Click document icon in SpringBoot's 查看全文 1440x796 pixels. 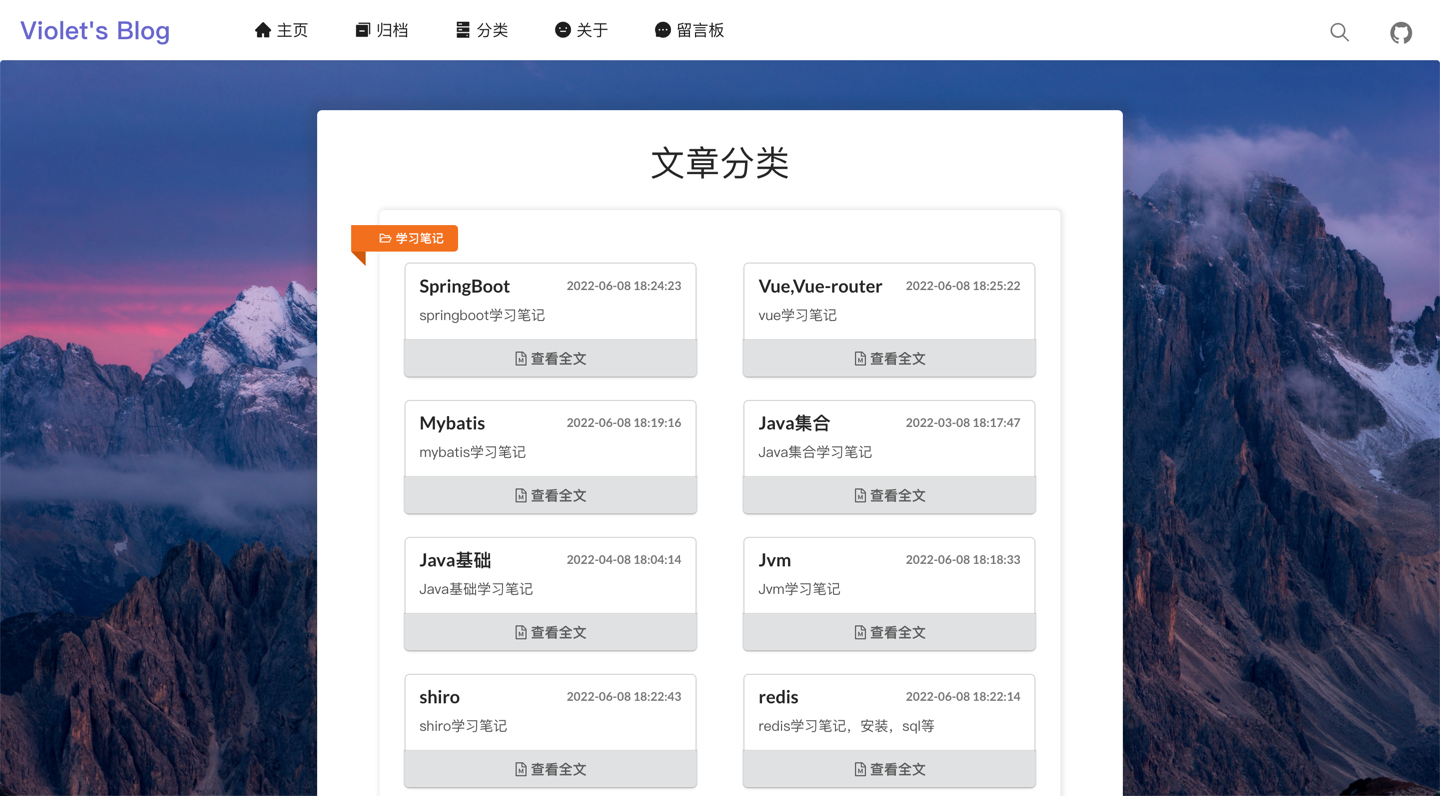pyautogui.click(x=521, y=358)
